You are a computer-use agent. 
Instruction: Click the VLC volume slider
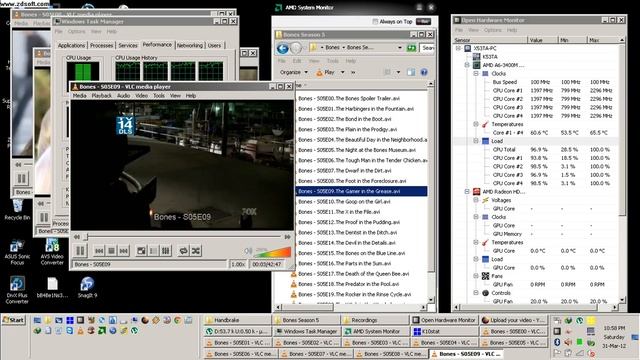(x=273, y=251)
